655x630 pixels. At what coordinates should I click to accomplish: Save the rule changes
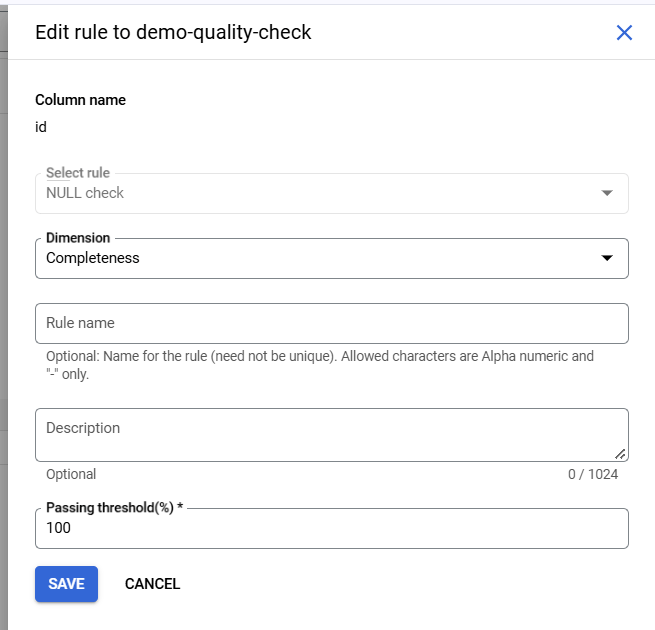point(66,584)
